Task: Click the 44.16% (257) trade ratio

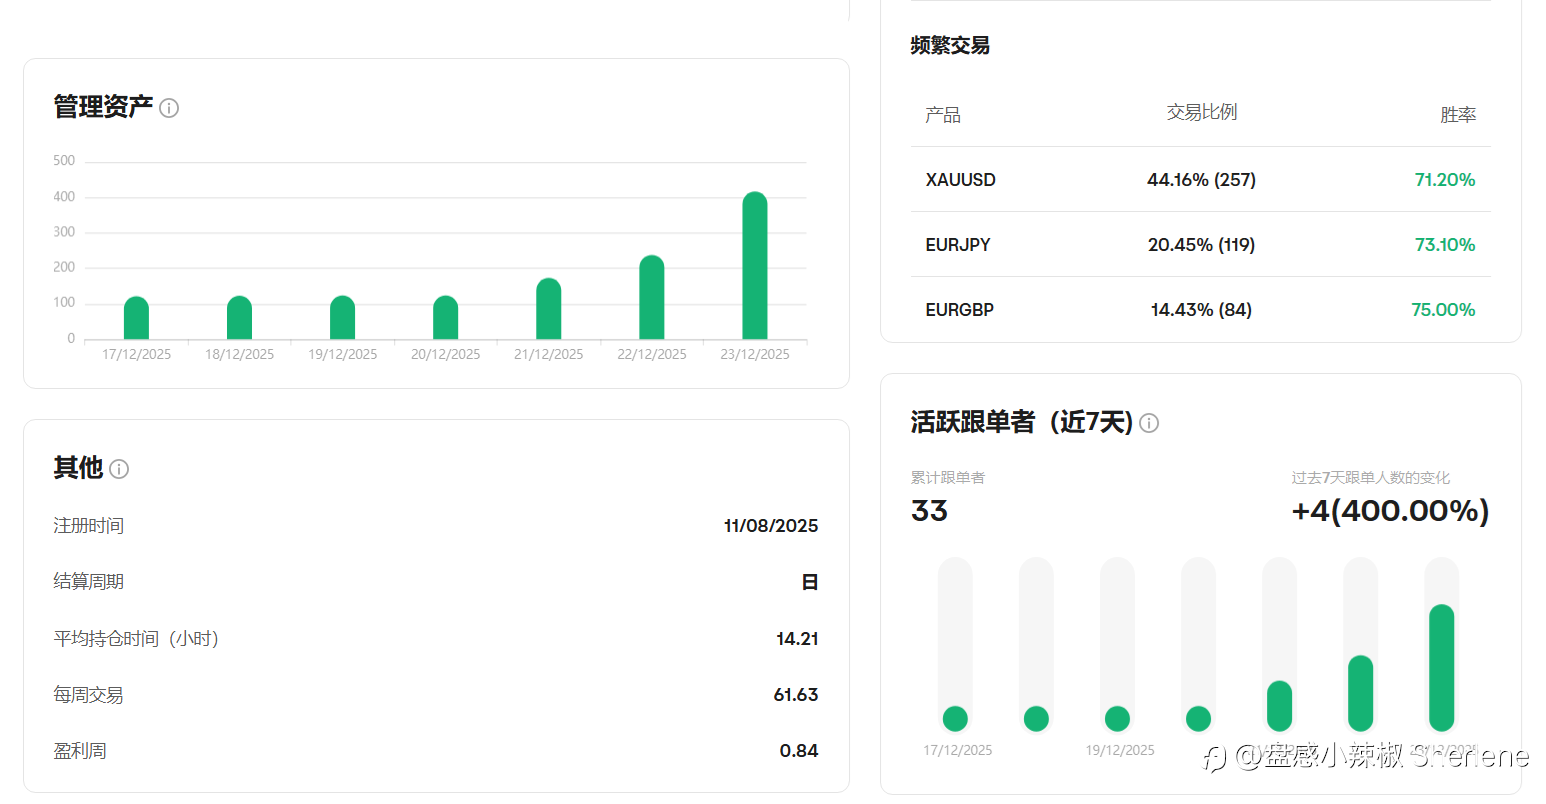Action: [x=1201, y=180]
